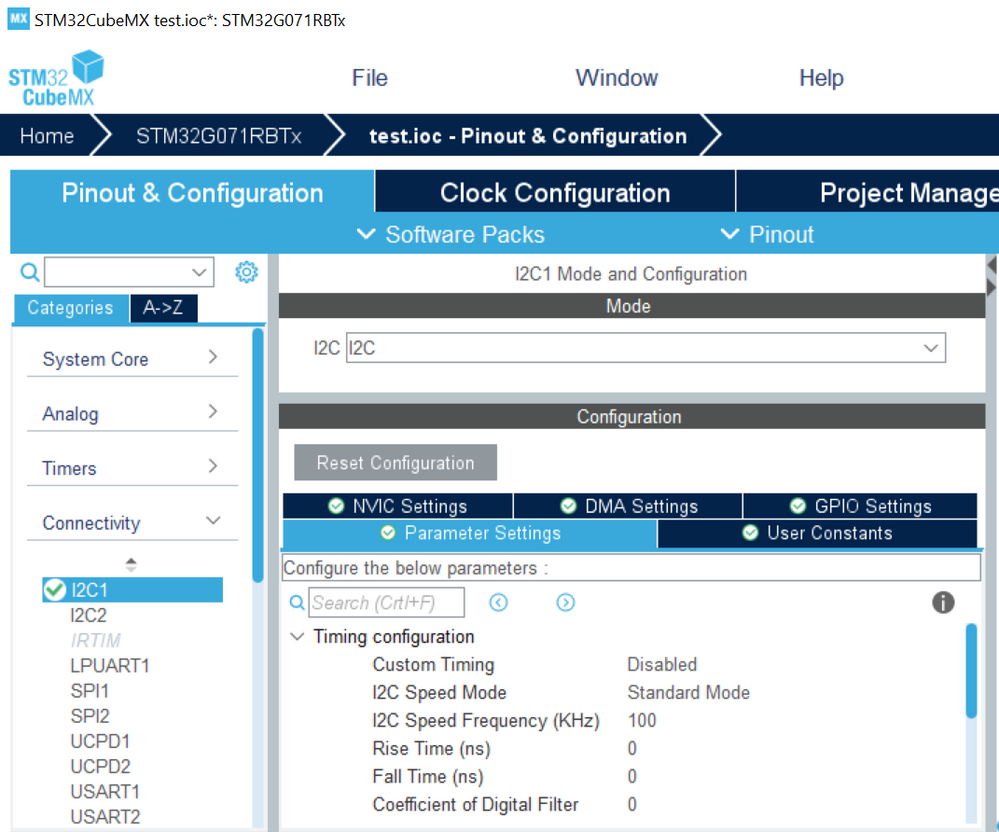Click Fall Time (ns) value
Screen dimensions: 999x832
(x=632, y=777)
